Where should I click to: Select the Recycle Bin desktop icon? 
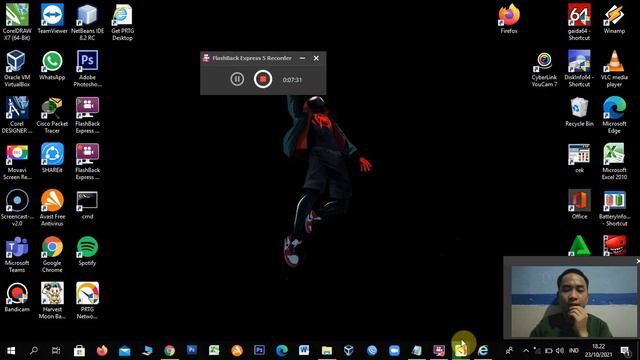579,112
